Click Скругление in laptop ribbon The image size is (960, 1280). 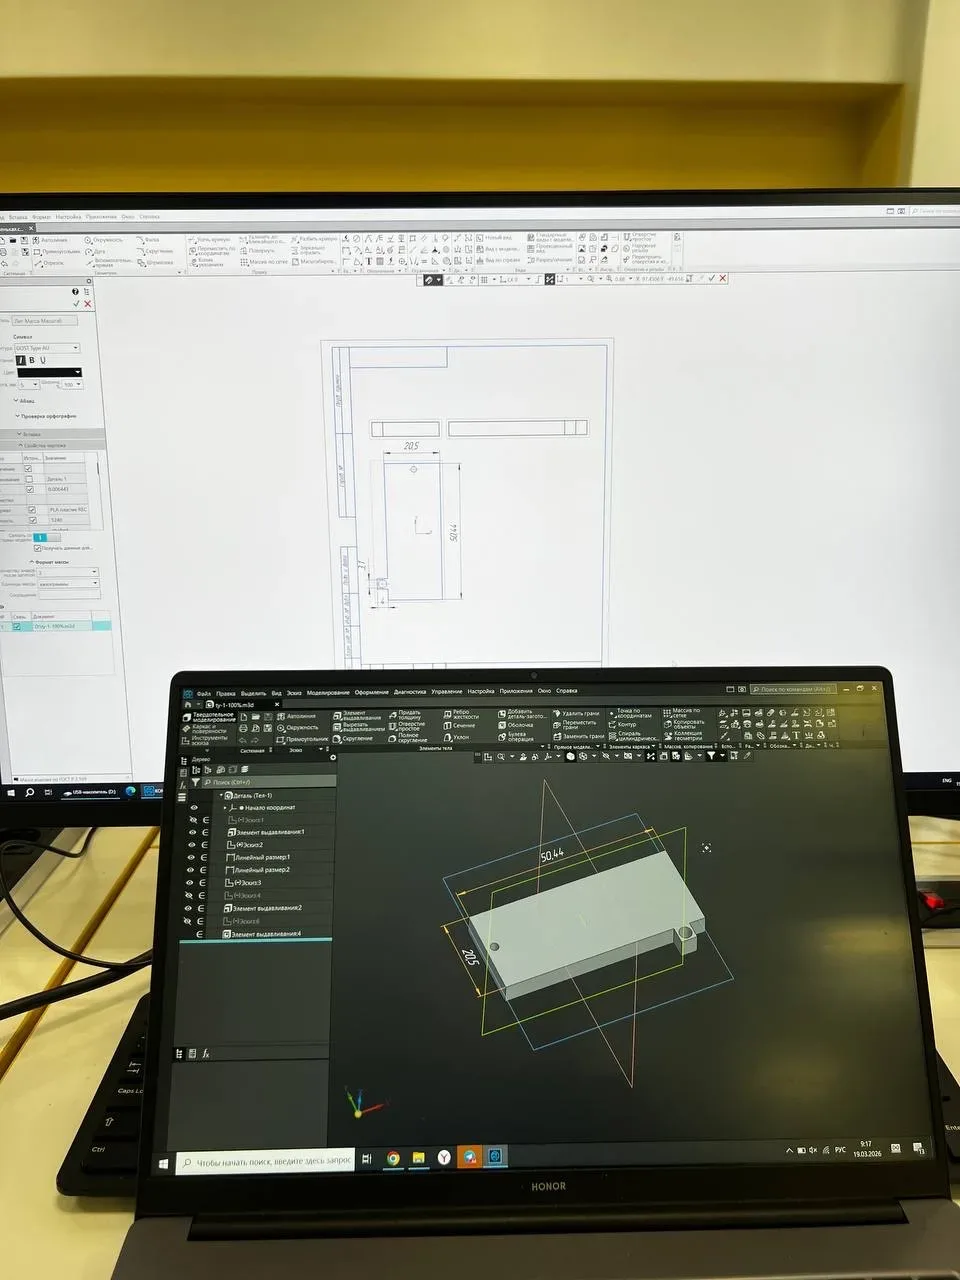tap(353, 739)
